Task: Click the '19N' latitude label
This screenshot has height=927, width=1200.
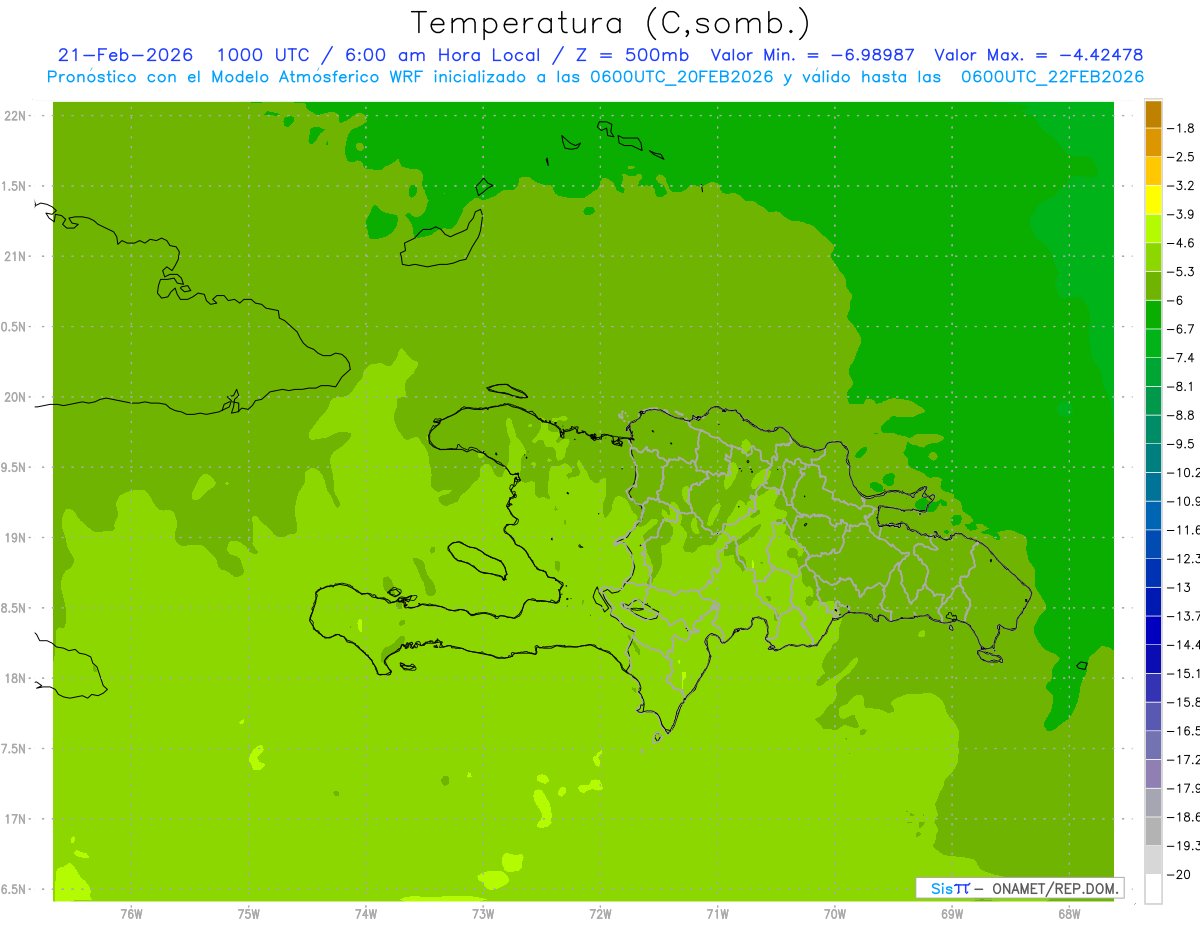Action: [x=15, y=538]
